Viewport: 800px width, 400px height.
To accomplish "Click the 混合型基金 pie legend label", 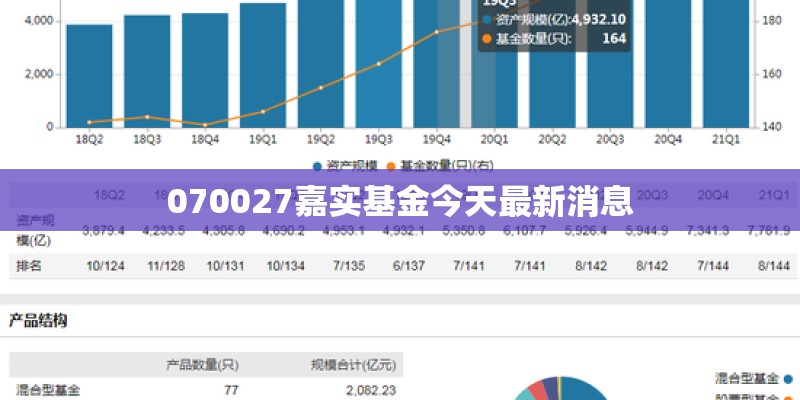I will coord(746,379).
